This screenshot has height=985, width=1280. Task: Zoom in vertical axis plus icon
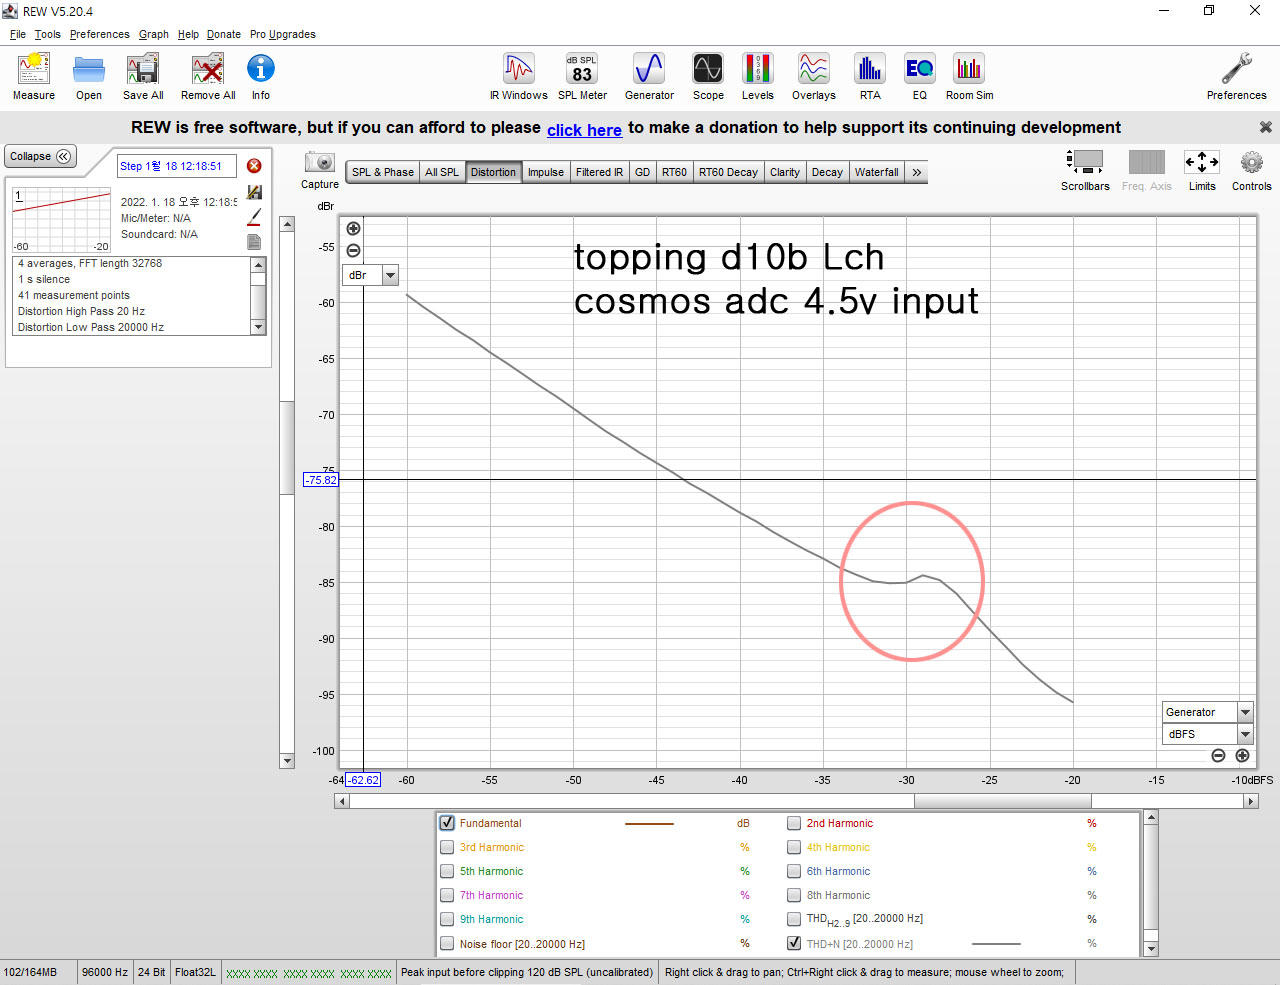pyautogui.click(x=353, y=229)
